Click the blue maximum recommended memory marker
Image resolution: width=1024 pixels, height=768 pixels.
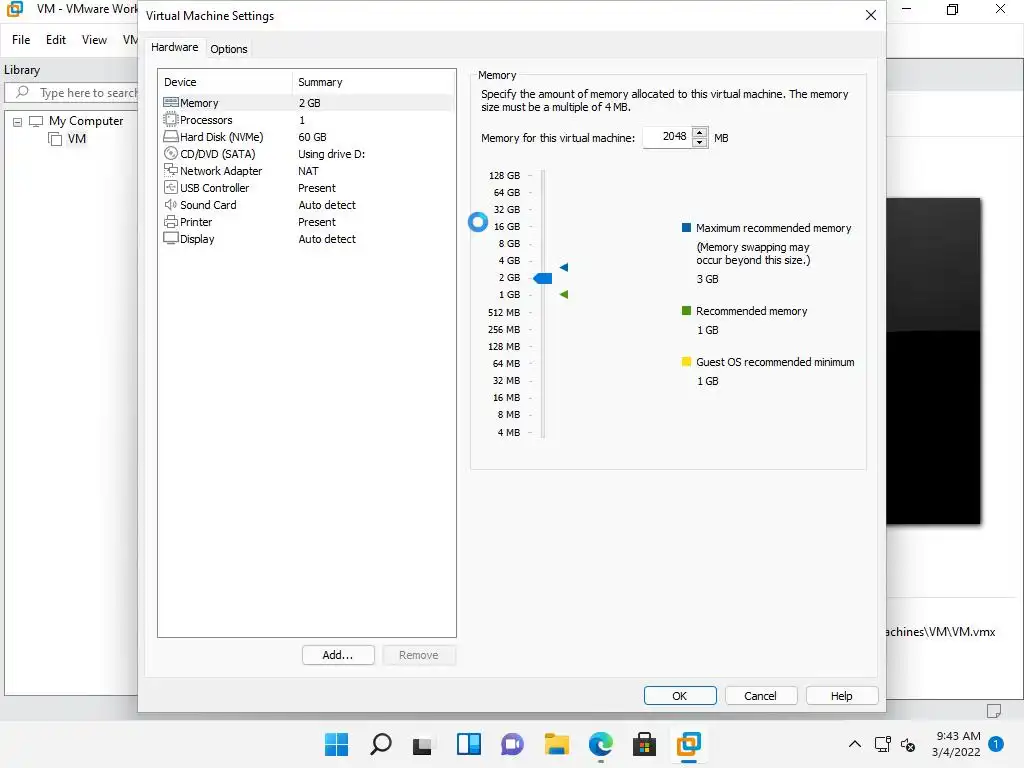point(564,267)
